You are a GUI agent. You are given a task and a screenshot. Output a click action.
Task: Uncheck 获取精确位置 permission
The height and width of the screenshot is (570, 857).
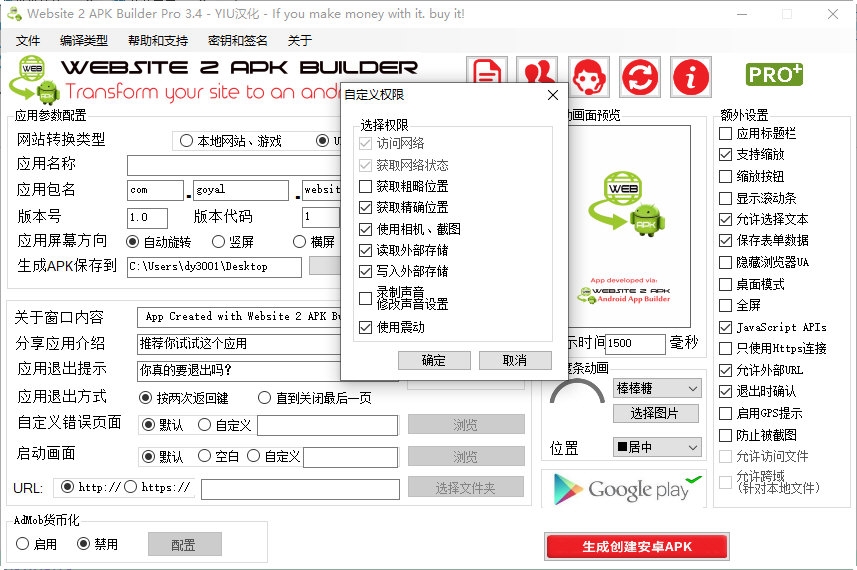pyautogui.click(x=365, y=208)
